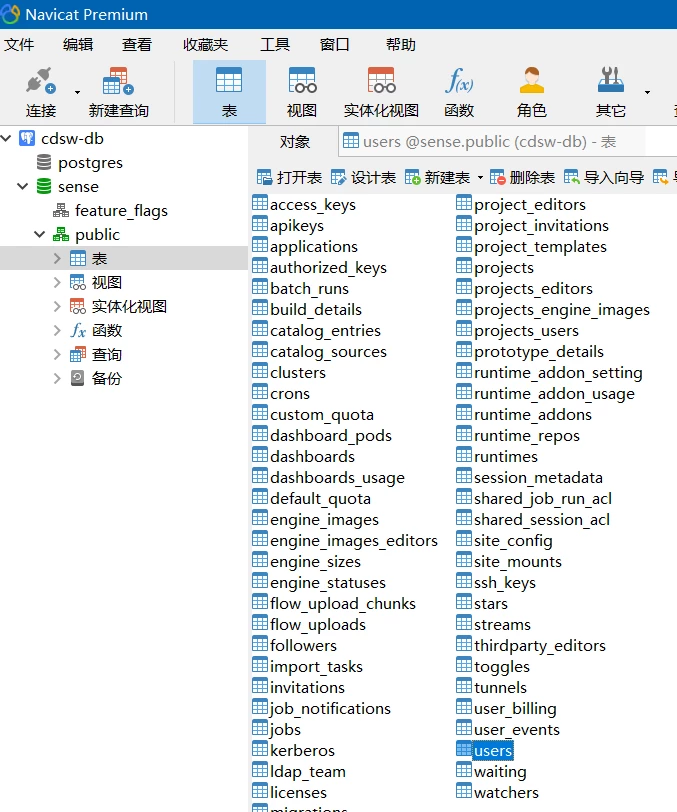Open the 文件 menu
677x812 pixels.
(19, 45)
